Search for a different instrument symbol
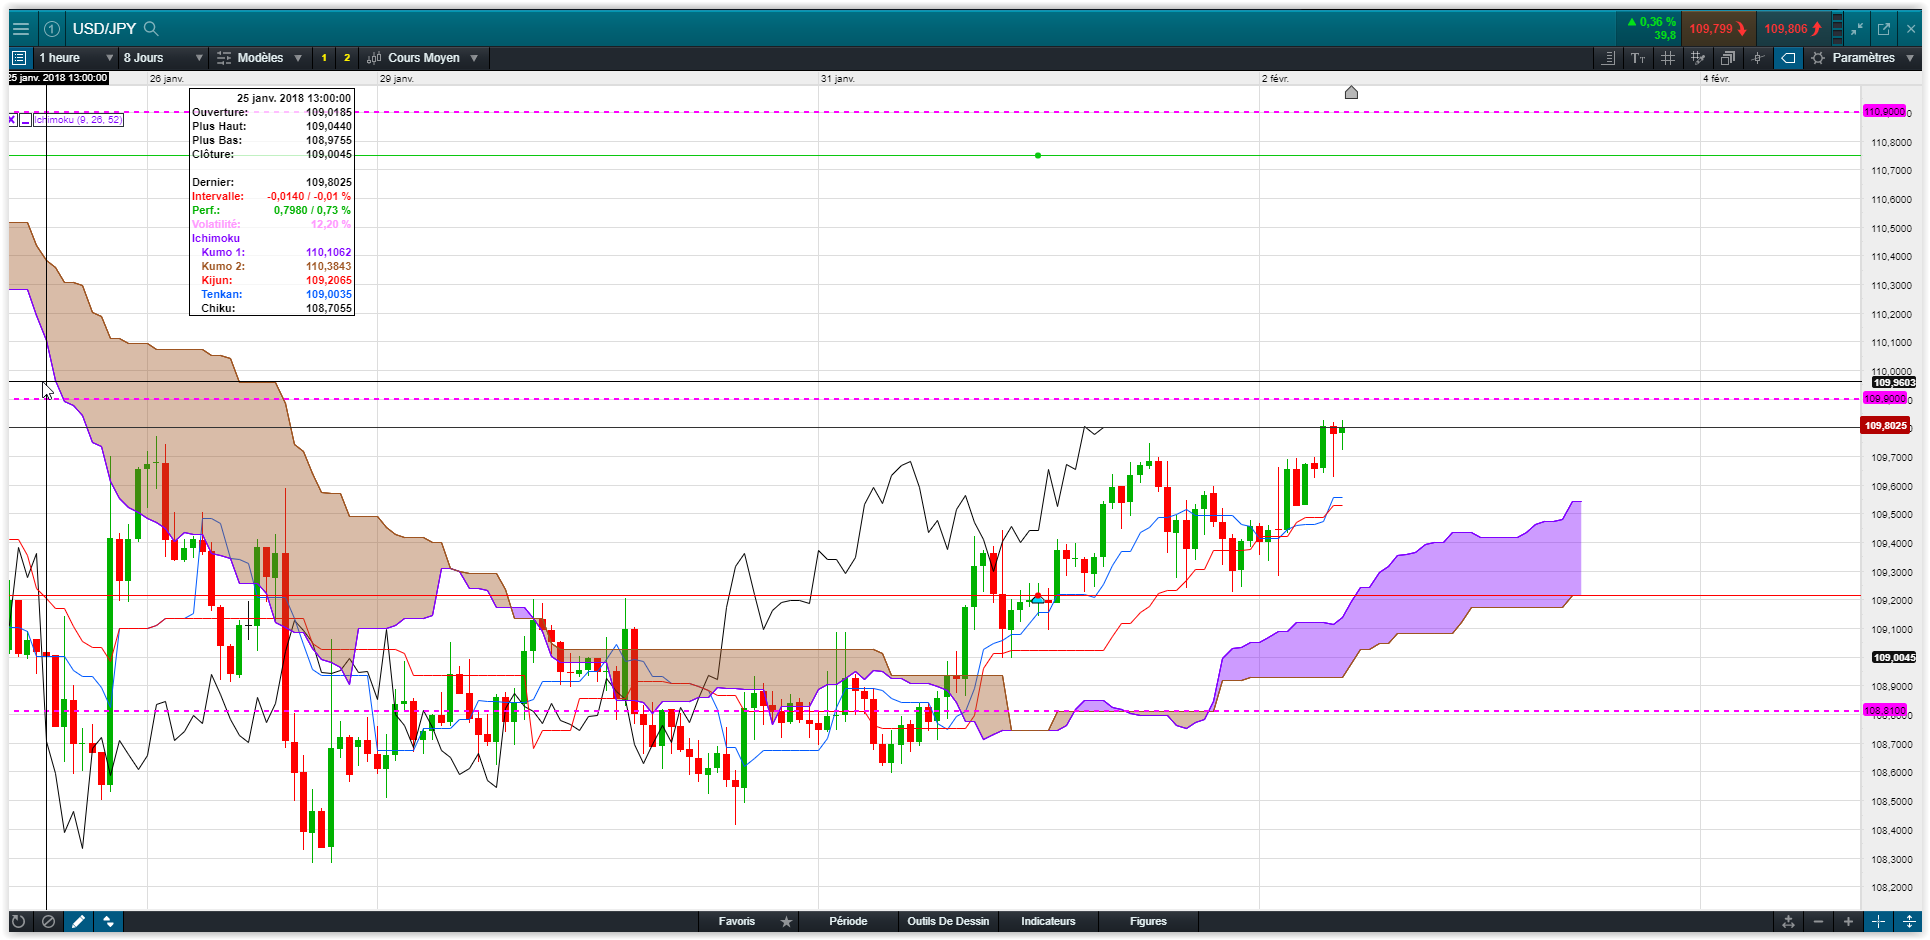1930x940 pixels. pos(151,29)
